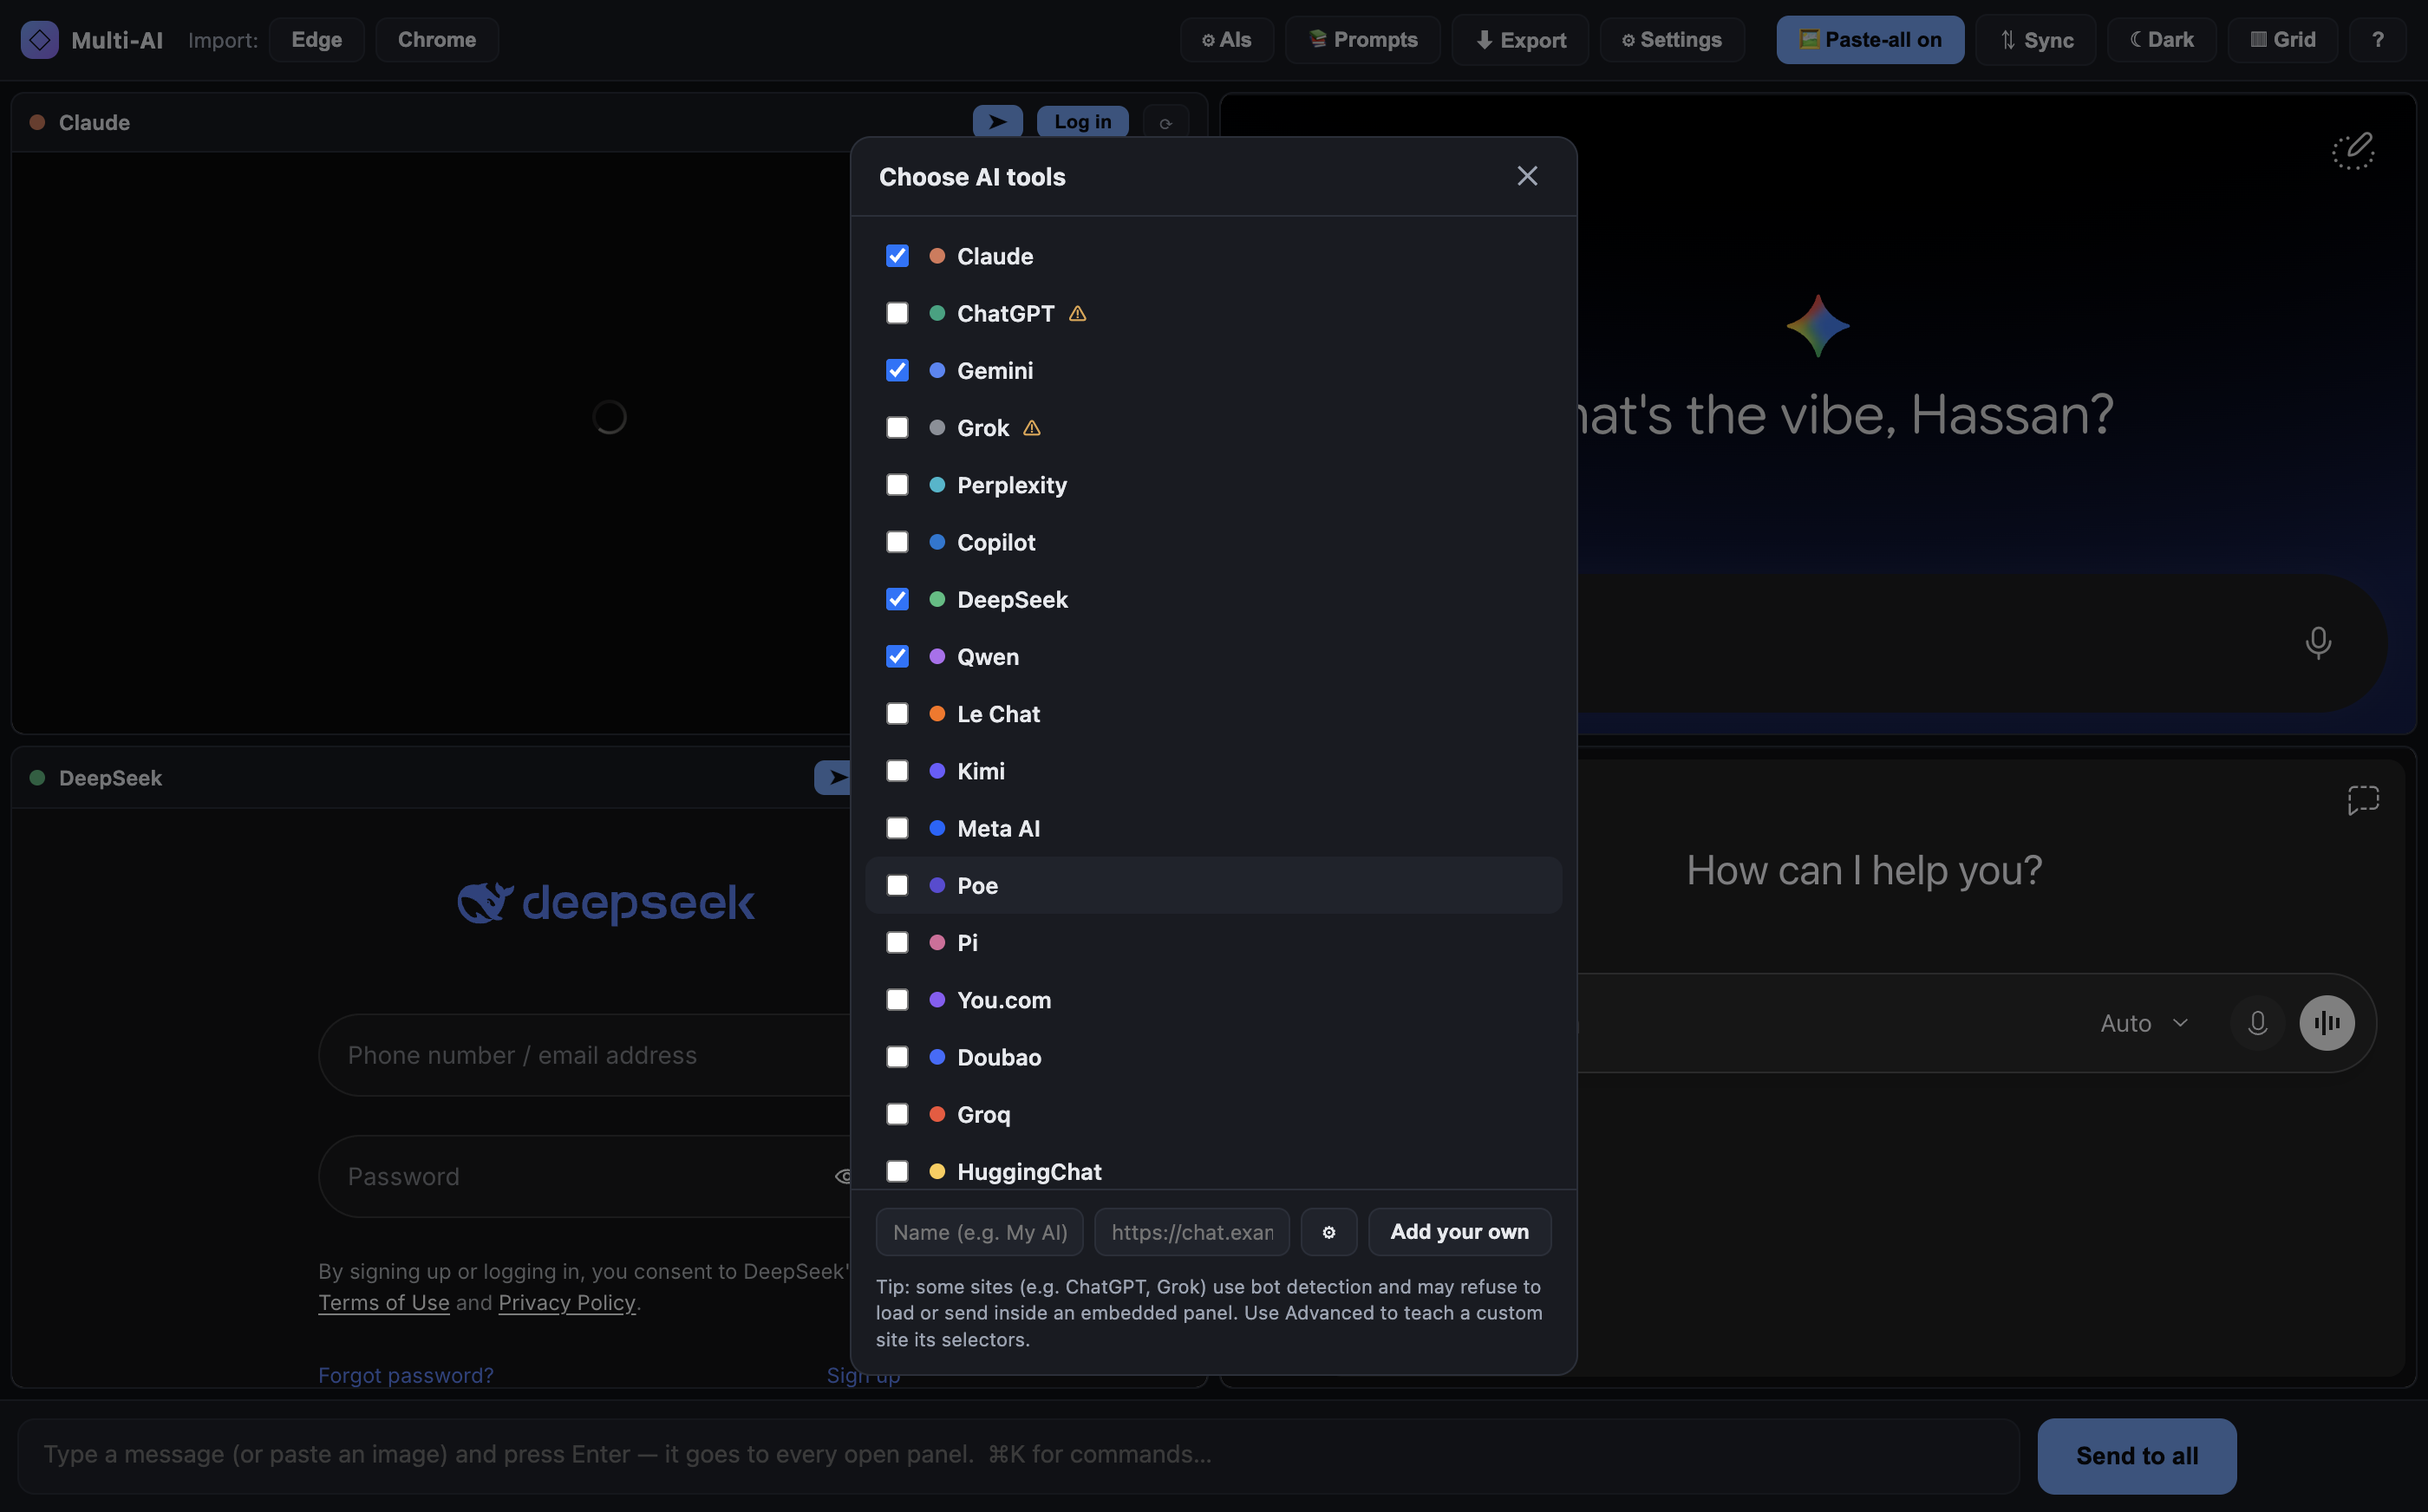Image resolution: width=2428 pixels, height=1512 pixels.
Task: Open the Auto model dropdown
Action: click(x=2144, y=1024)
